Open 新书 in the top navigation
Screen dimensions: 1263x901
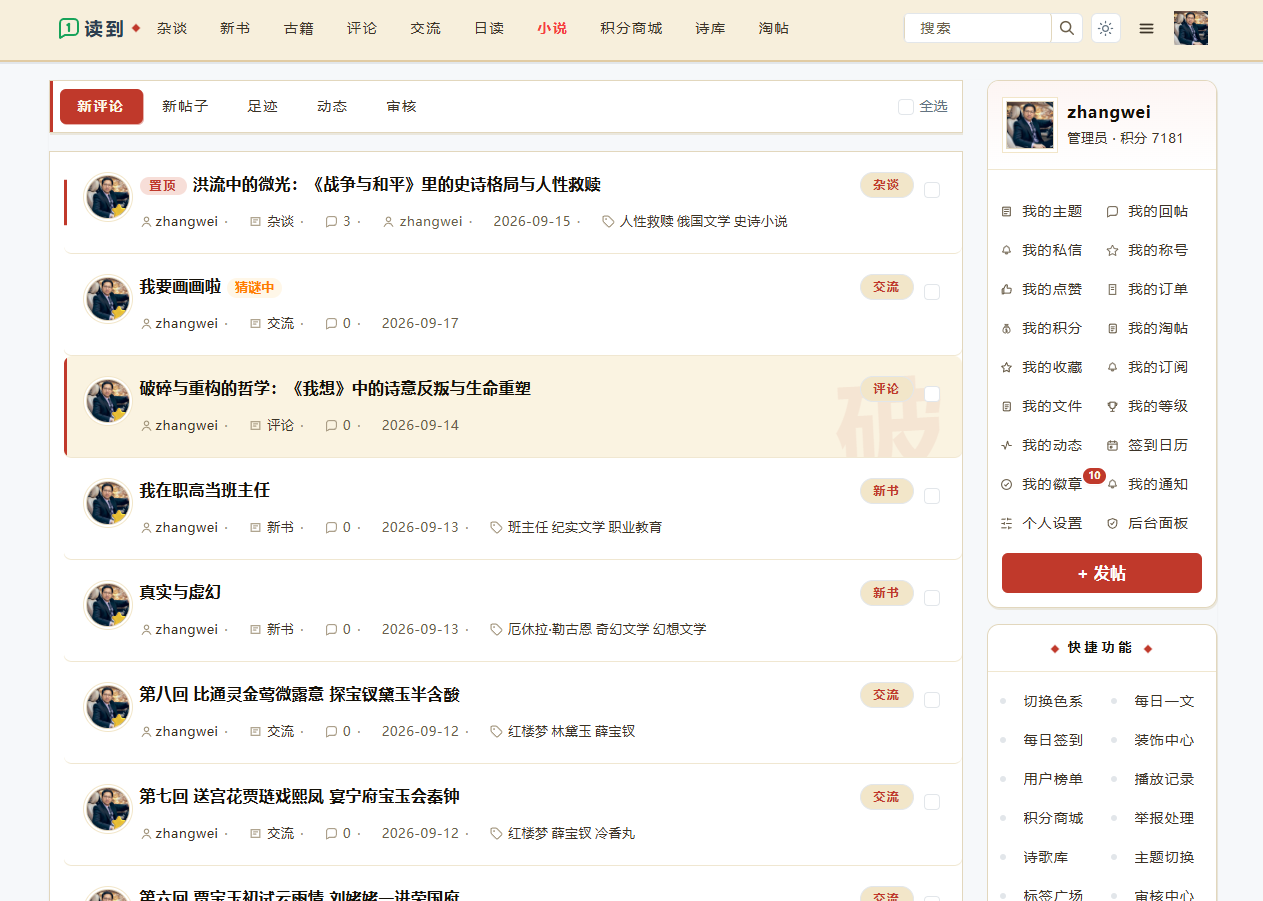point(235,28)
